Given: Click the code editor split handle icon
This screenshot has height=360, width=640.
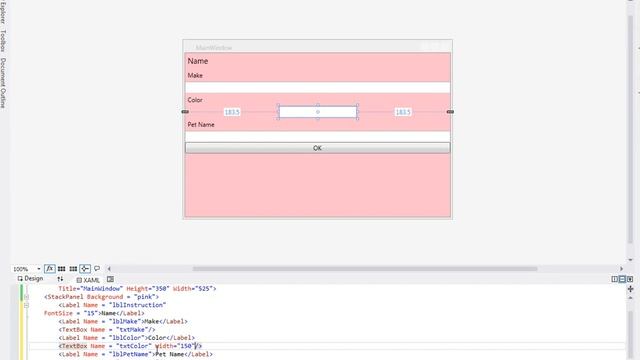Looking at the screenshot, I should tap(631, 289).
